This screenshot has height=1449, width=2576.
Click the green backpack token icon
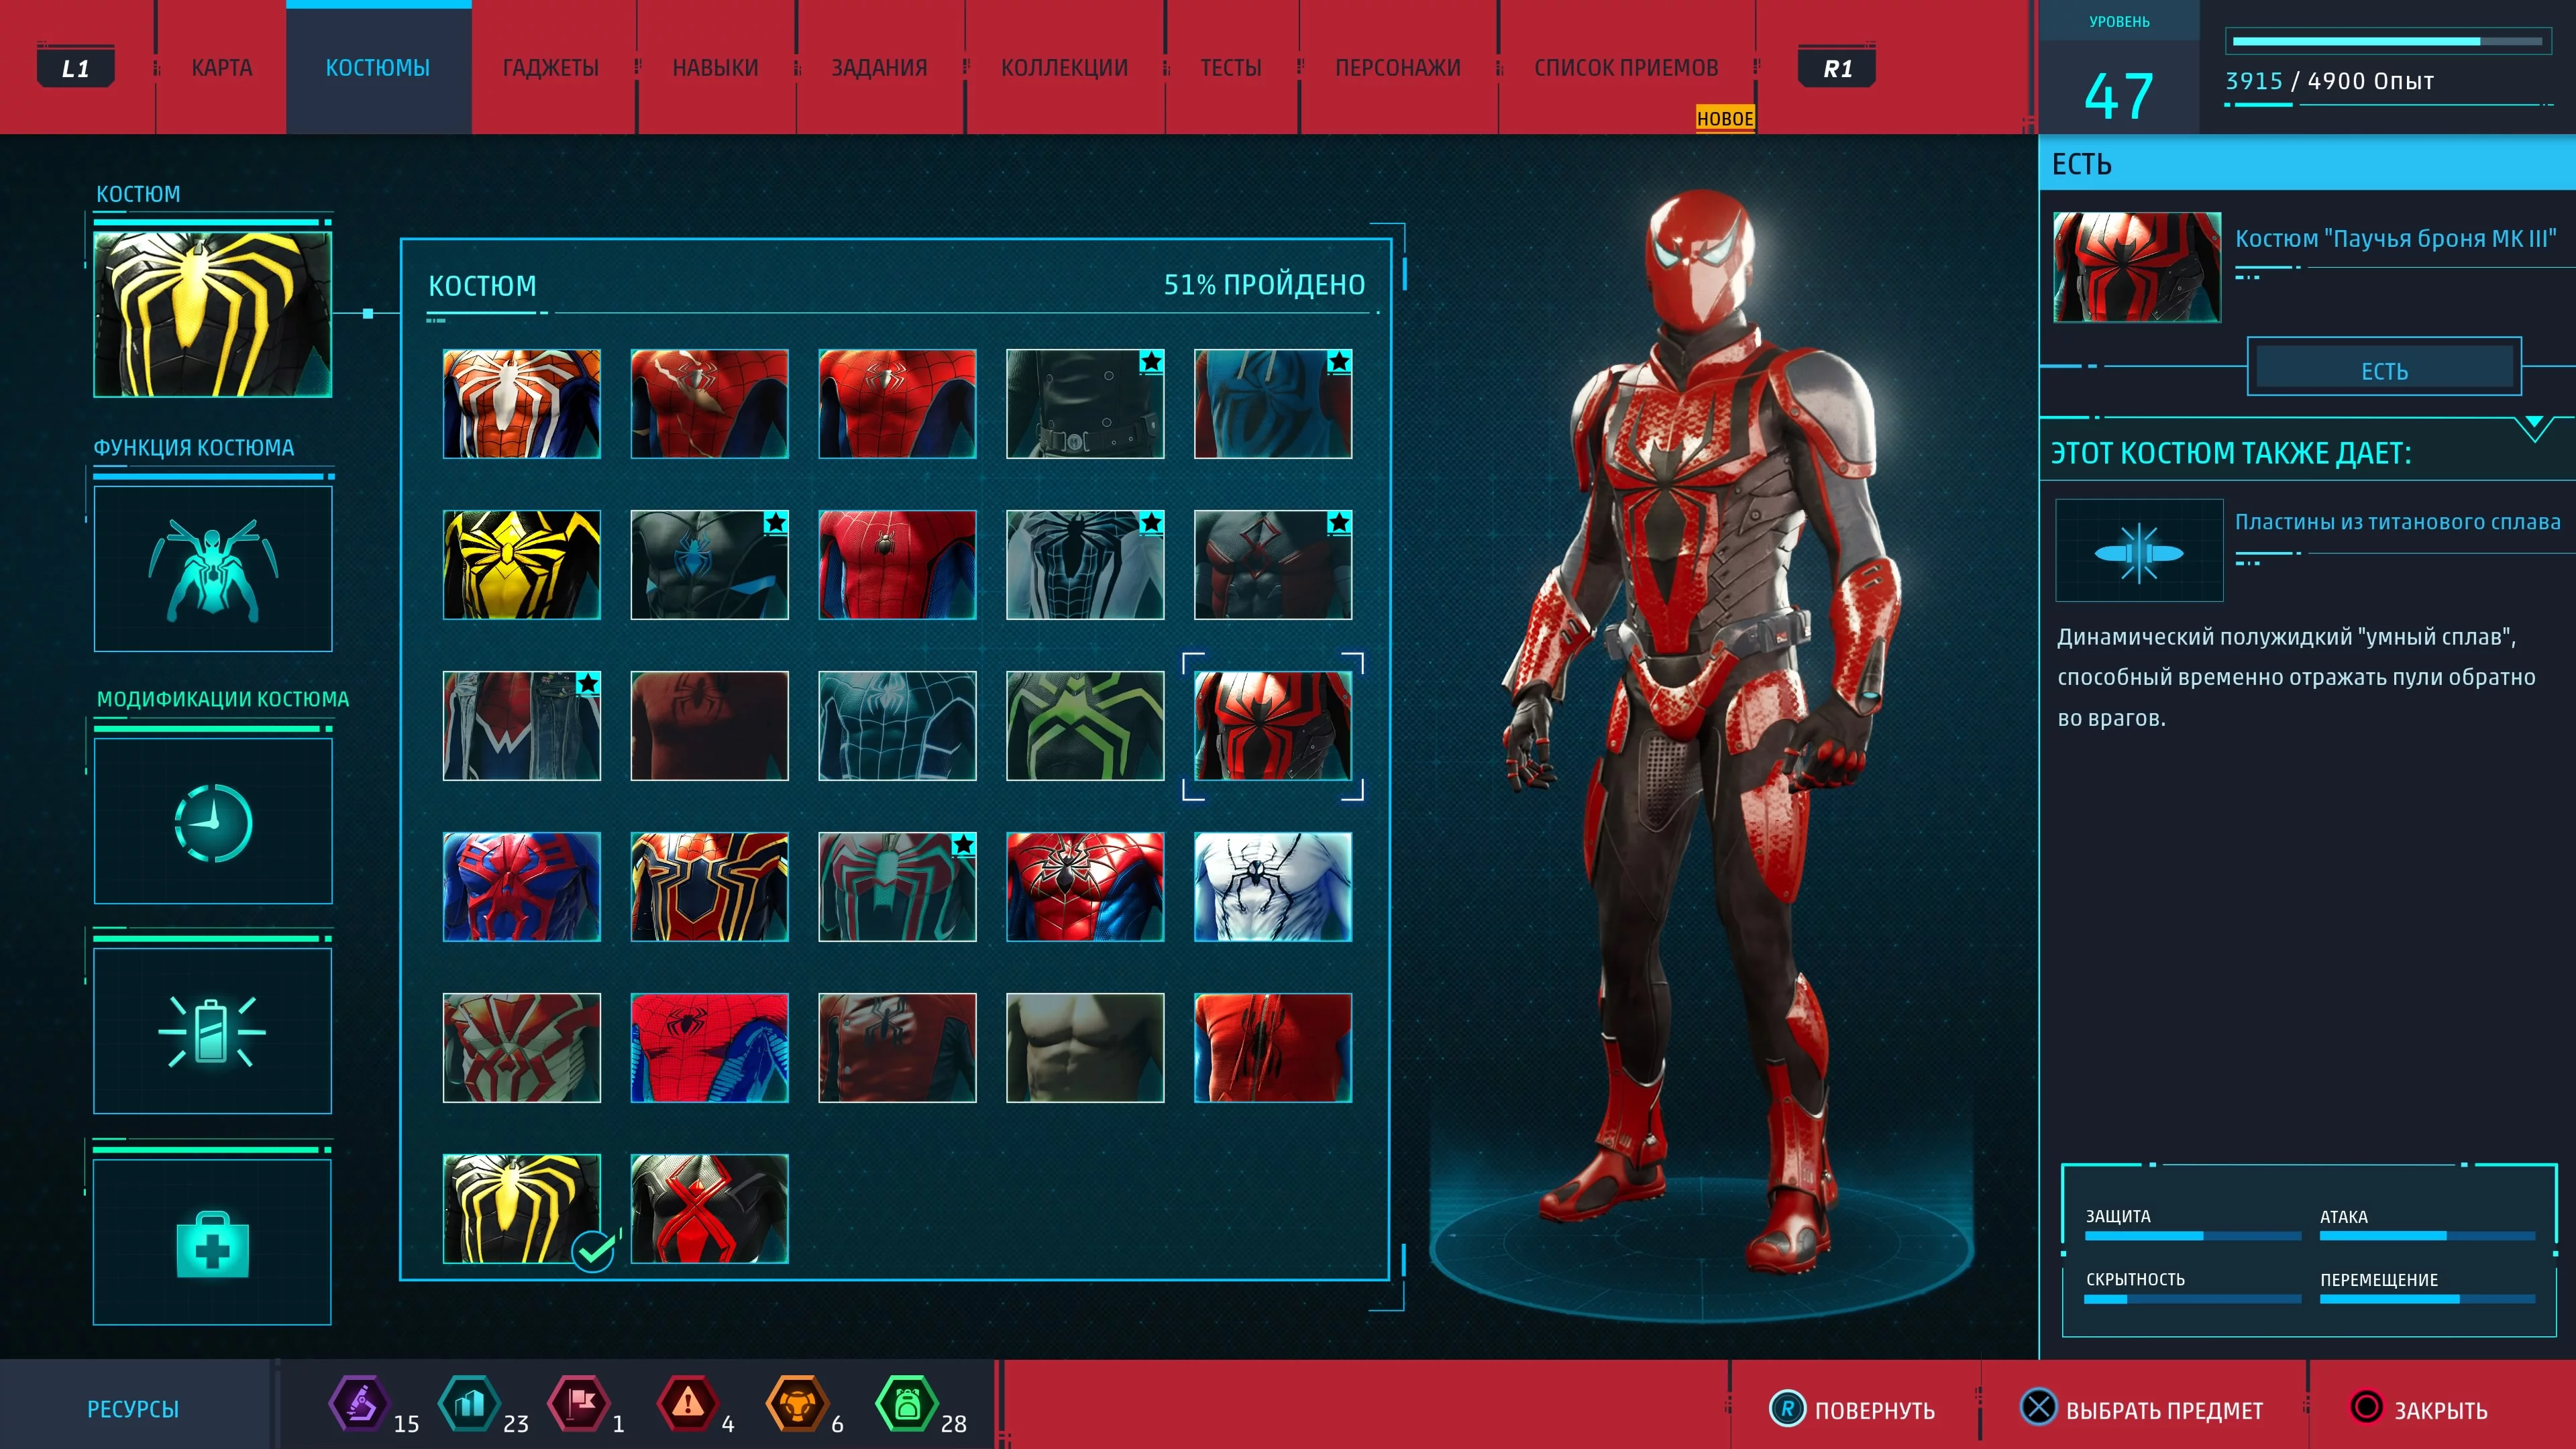(x=906, y=1404)
